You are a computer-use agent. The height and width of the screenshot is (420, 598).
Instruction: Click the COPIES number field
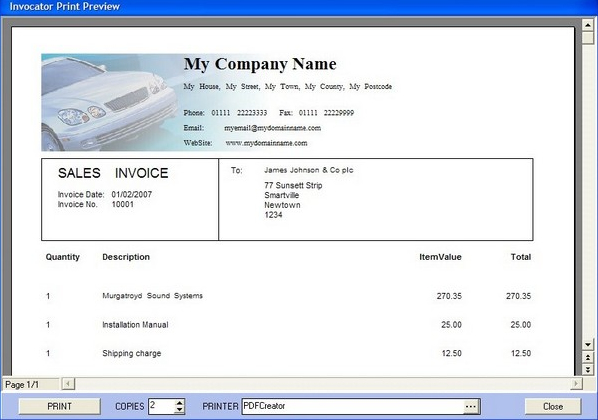point(162,406)
